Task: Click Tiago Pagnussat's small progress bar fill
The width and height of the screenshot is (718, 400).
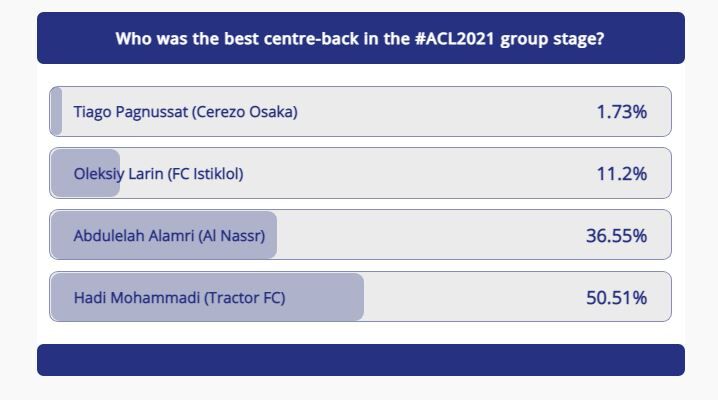Action: [x=56, y=112]
